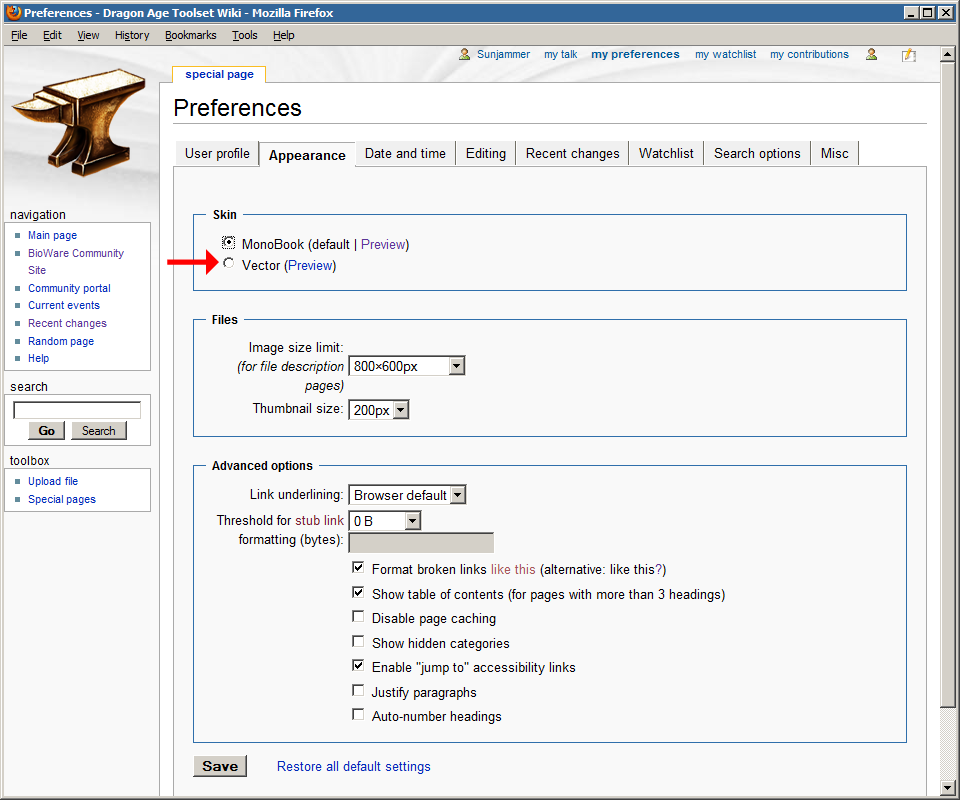Image resolution: width=960 pixels, height=800 pixels.
Task: Click Restore all default settings link
Action: [x=353, y=767]
